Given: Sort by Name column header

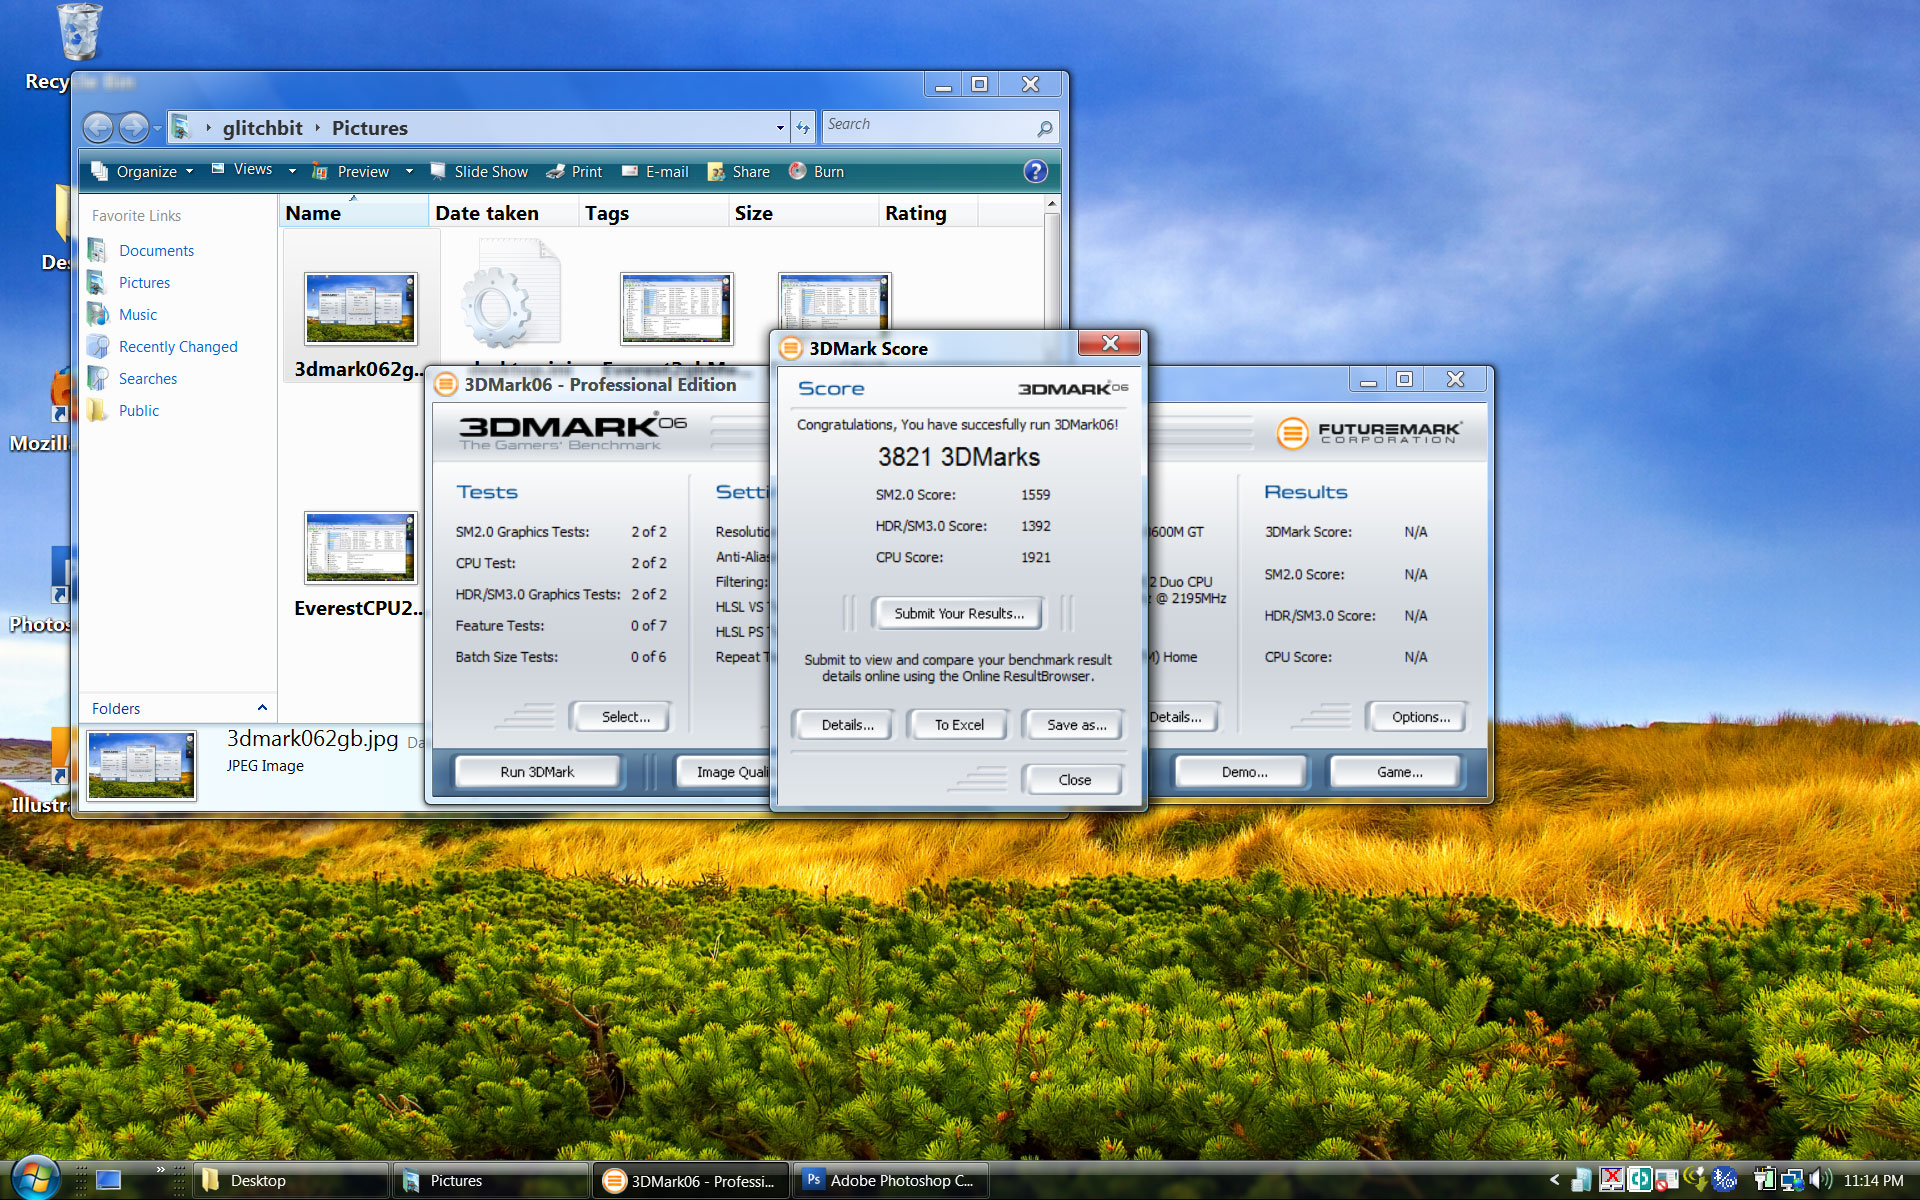Looking at the screenshot, I should (354, 213).
